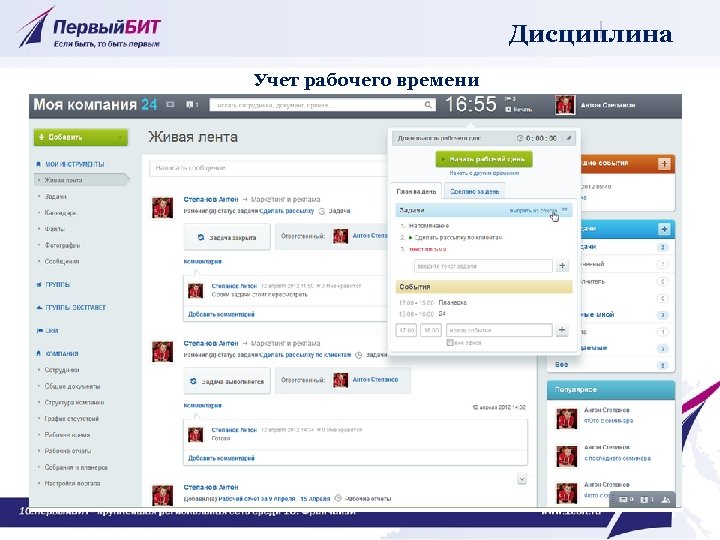Click the 'введите текст задачи' input field
This screenshot has height=540, width=720.
click(x=483, y=266)
